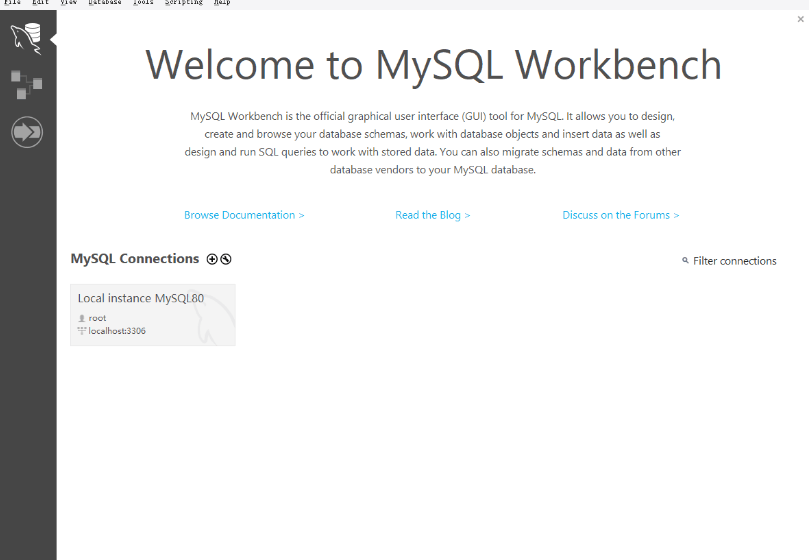The image size is (811, 560).
Task: Follow the Discuss on the Forums link
Action: coord(621,215)
